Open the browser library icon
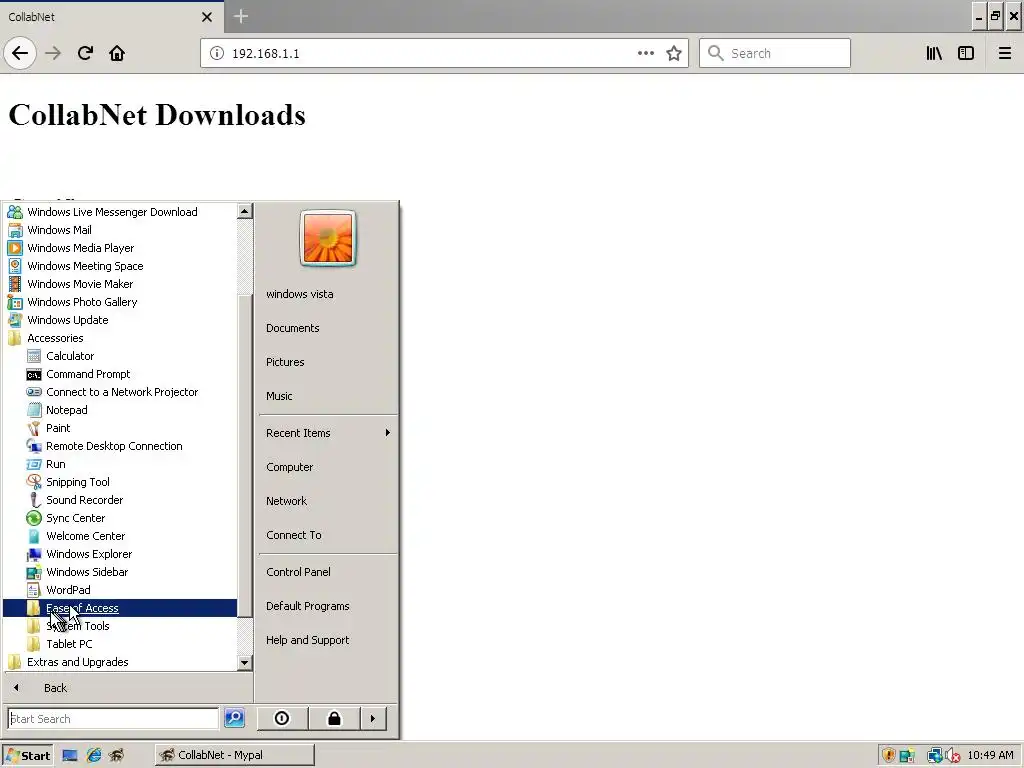Image resolution: width=1024 pixels, height=768 pixels. (934, 54)
